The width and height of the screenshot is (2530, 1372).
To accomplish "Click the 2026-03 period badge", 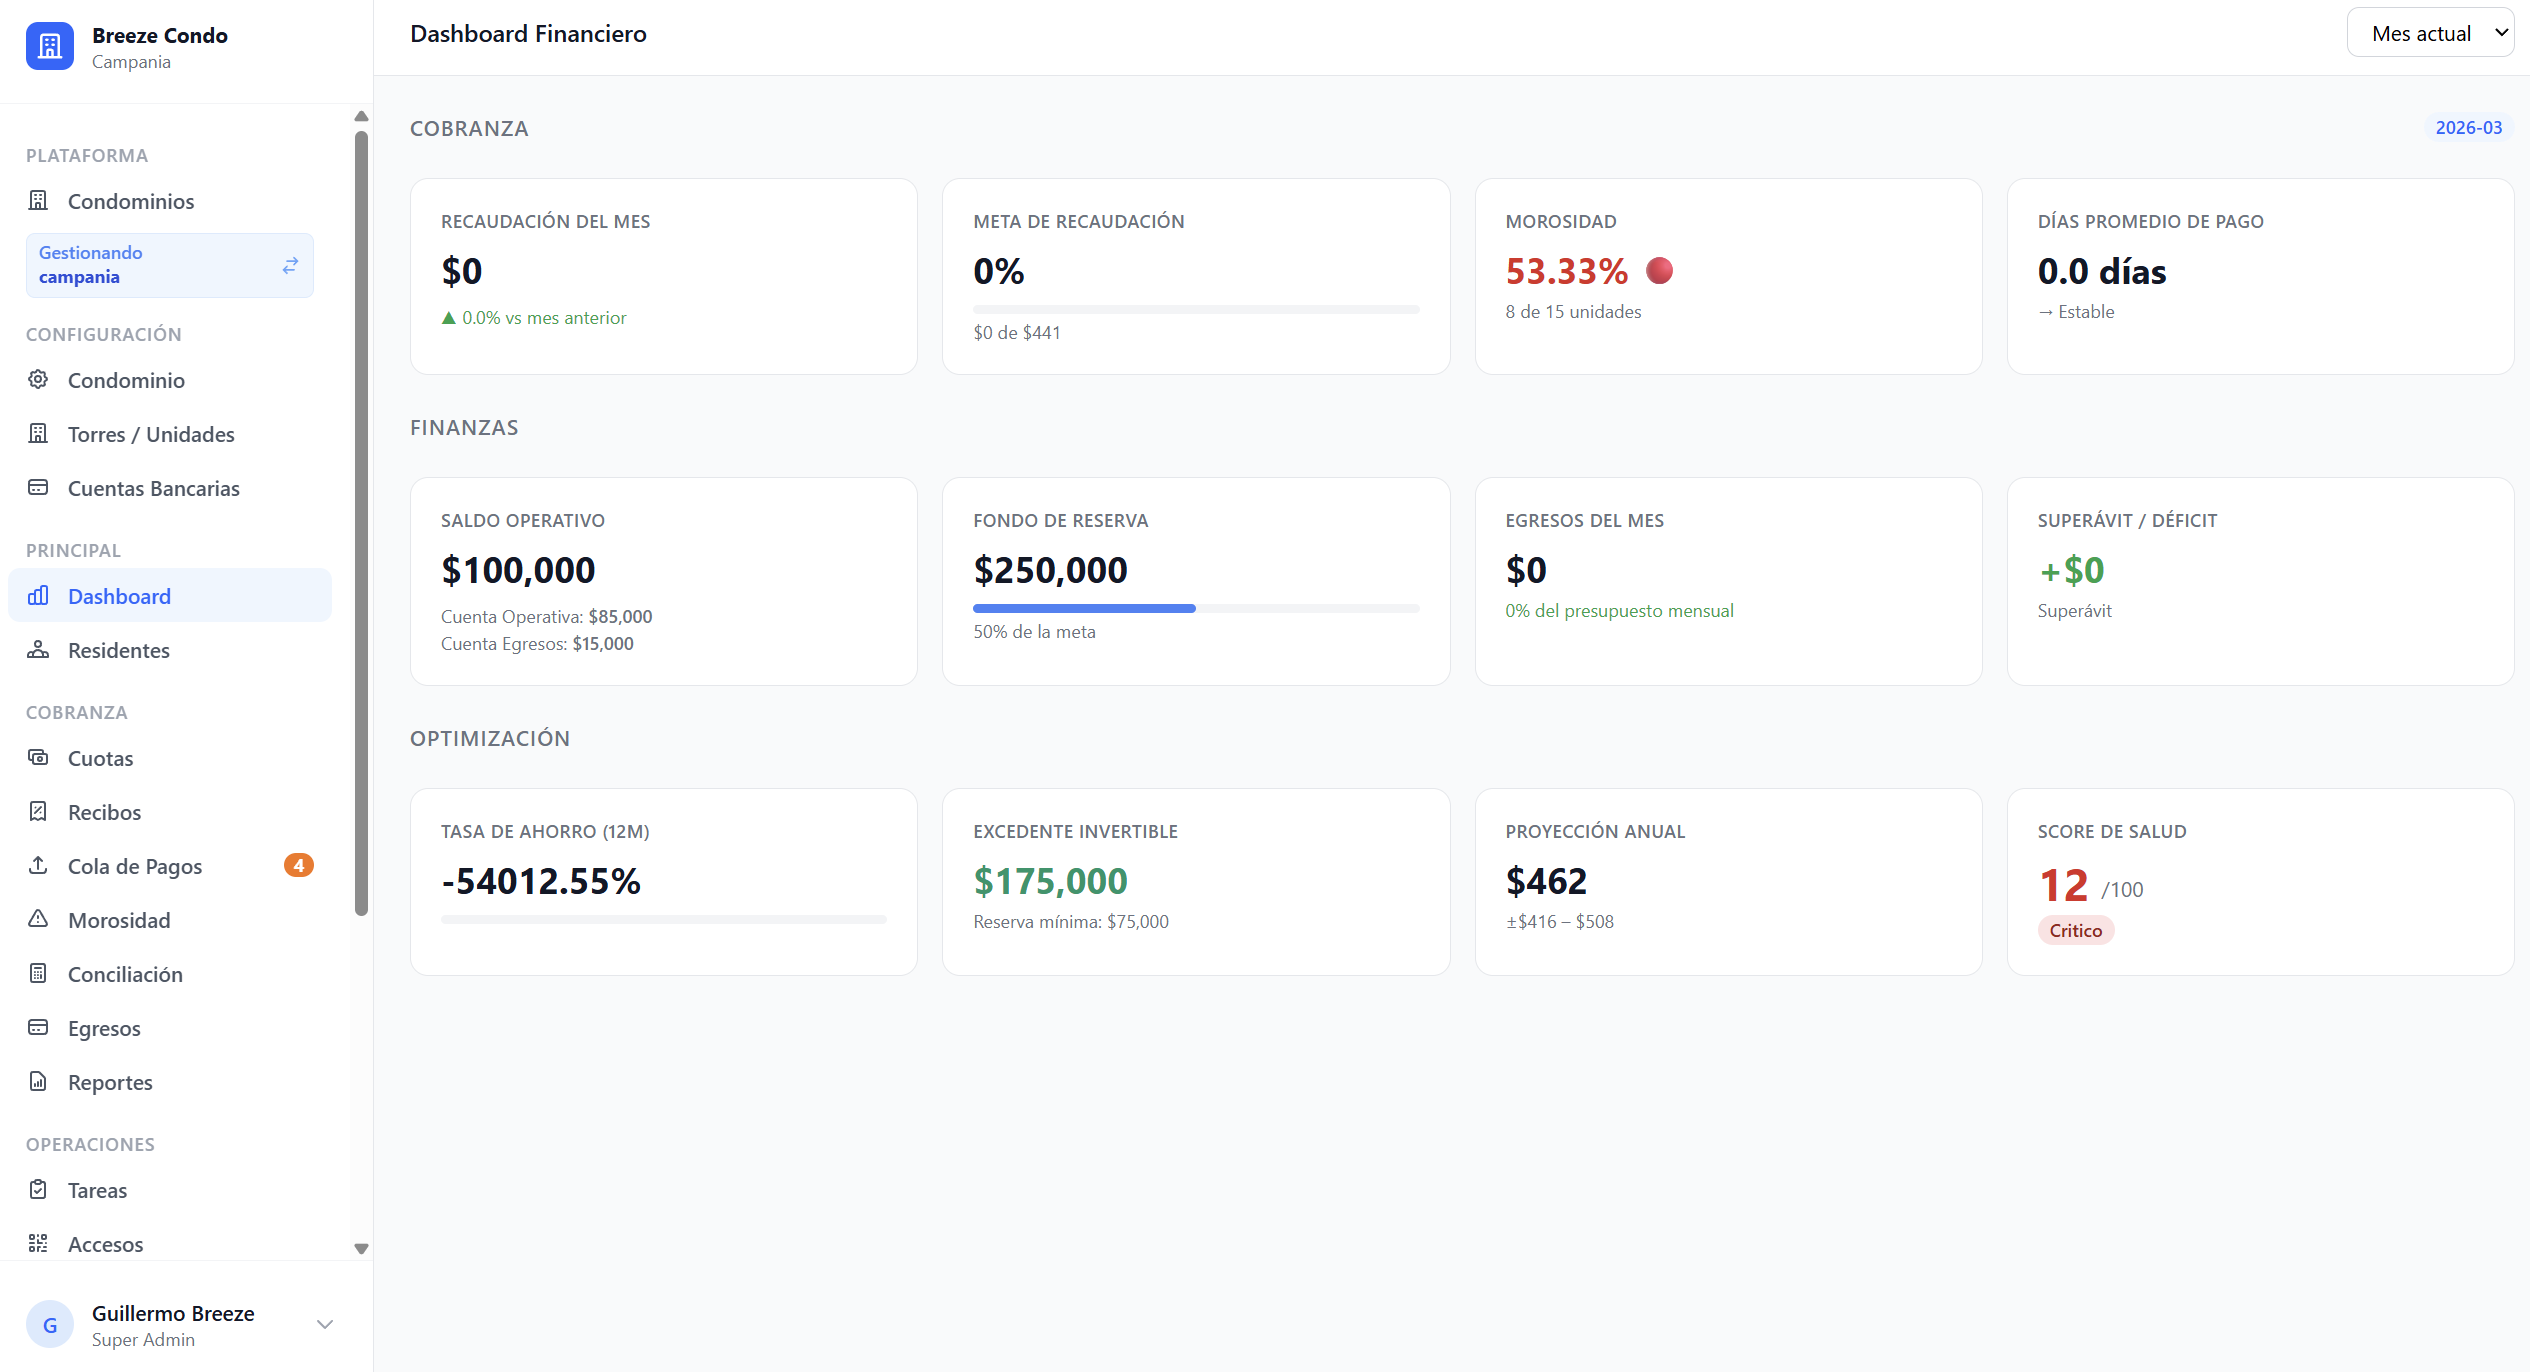I will (x=2469, y=128).
